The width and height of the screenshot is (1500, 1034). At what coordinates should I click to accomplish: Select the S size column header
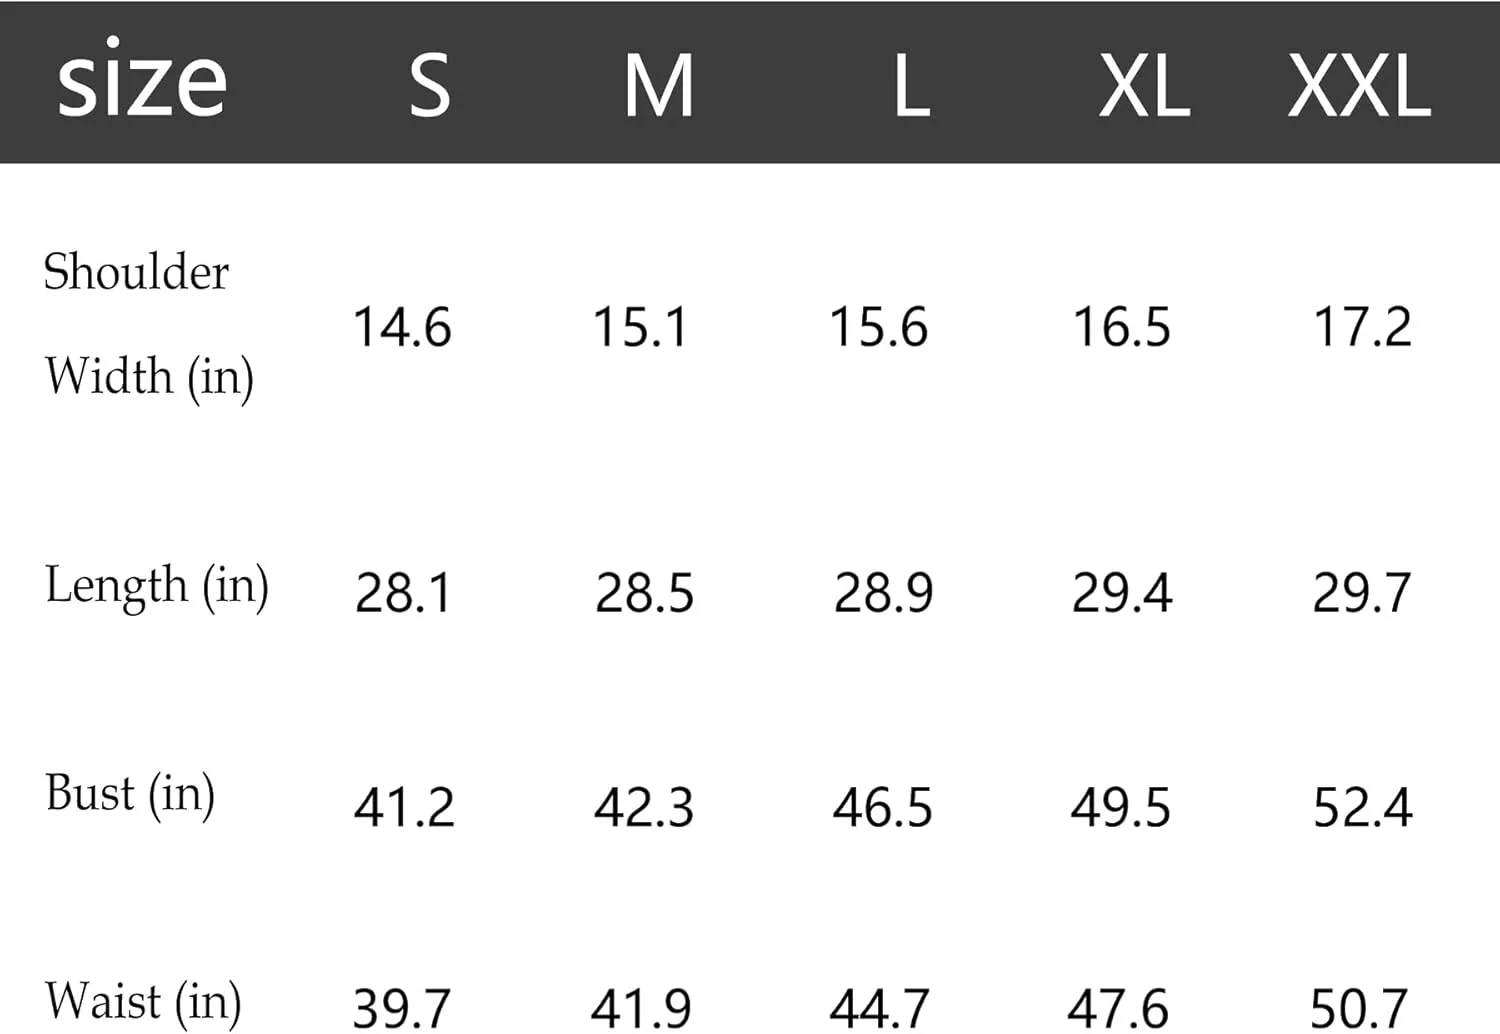(x=430, y=86)
